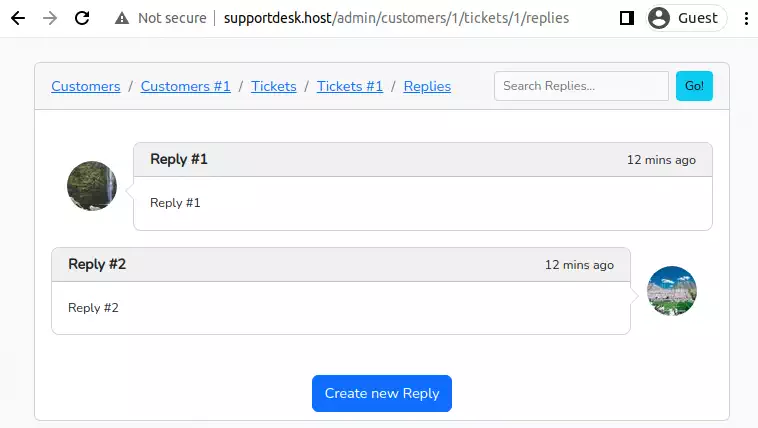Open the Guest profile avatar button

686,18
